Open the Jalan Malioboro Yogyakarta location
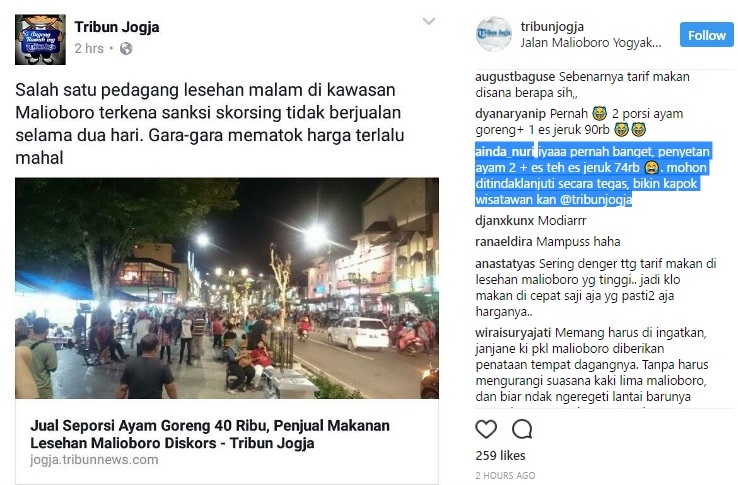Screen dimensions: 738x485 591,43
